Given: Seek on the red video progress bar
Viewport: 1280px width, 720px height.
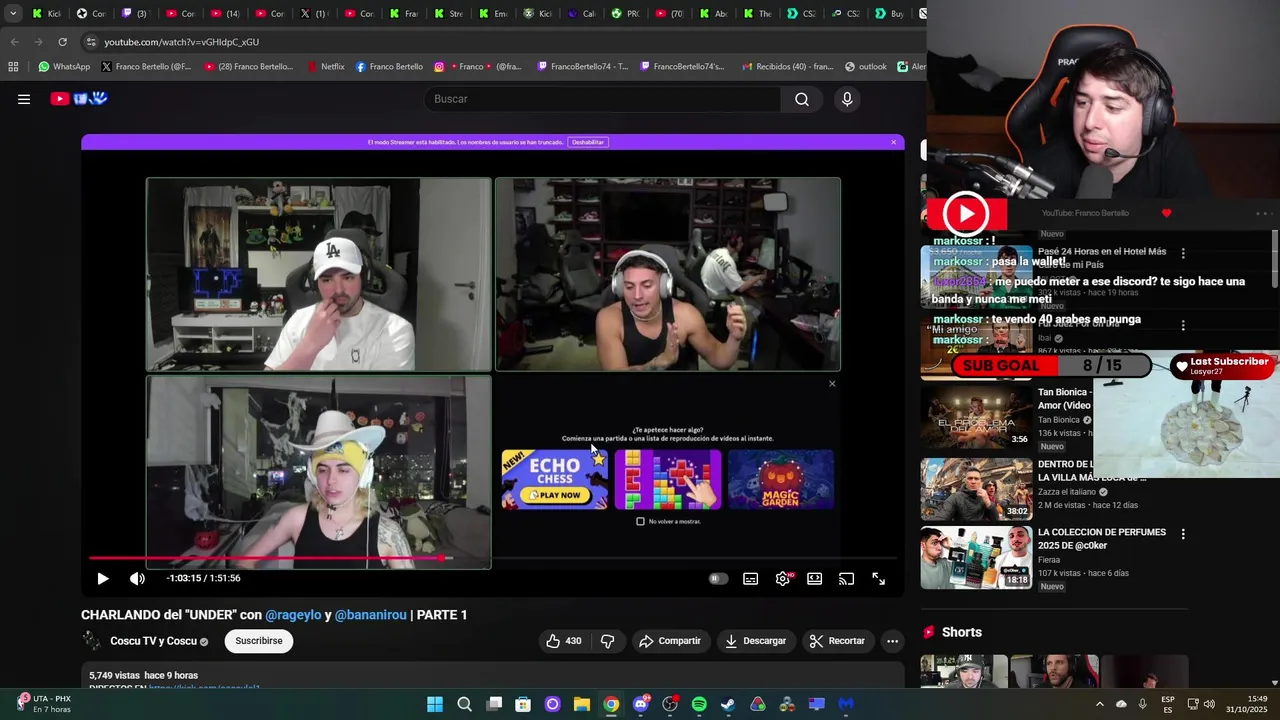Looking at the screenshot, I should [493, 558].
